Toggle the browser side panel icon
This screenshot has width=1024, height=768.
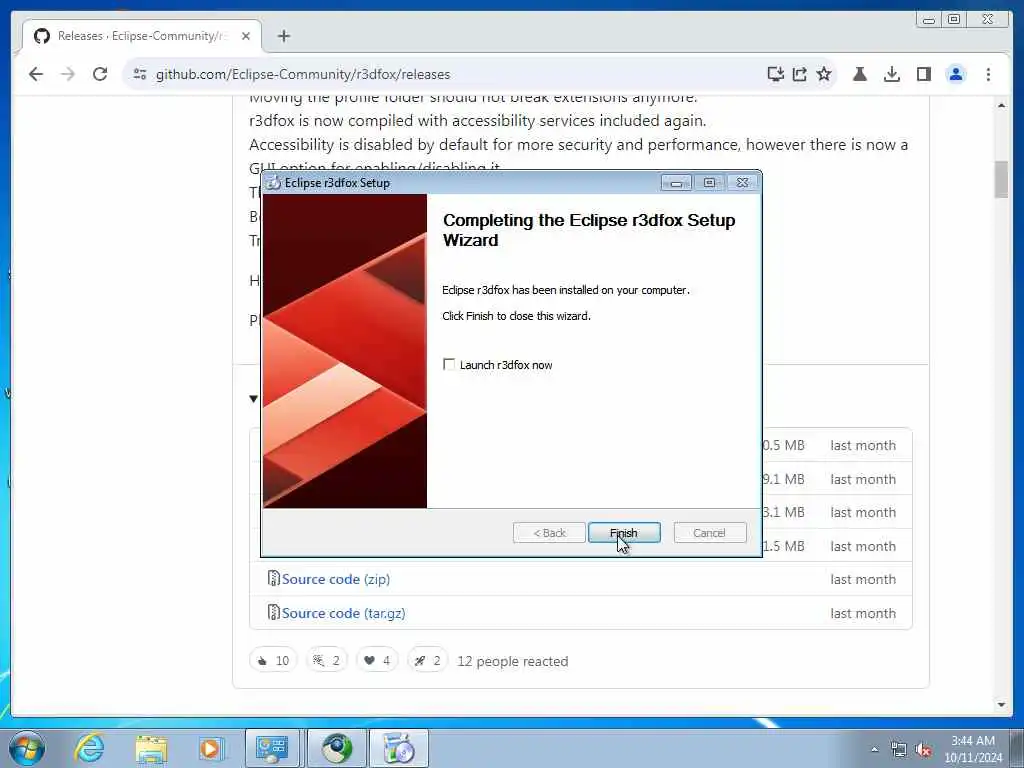pos(923,74)
